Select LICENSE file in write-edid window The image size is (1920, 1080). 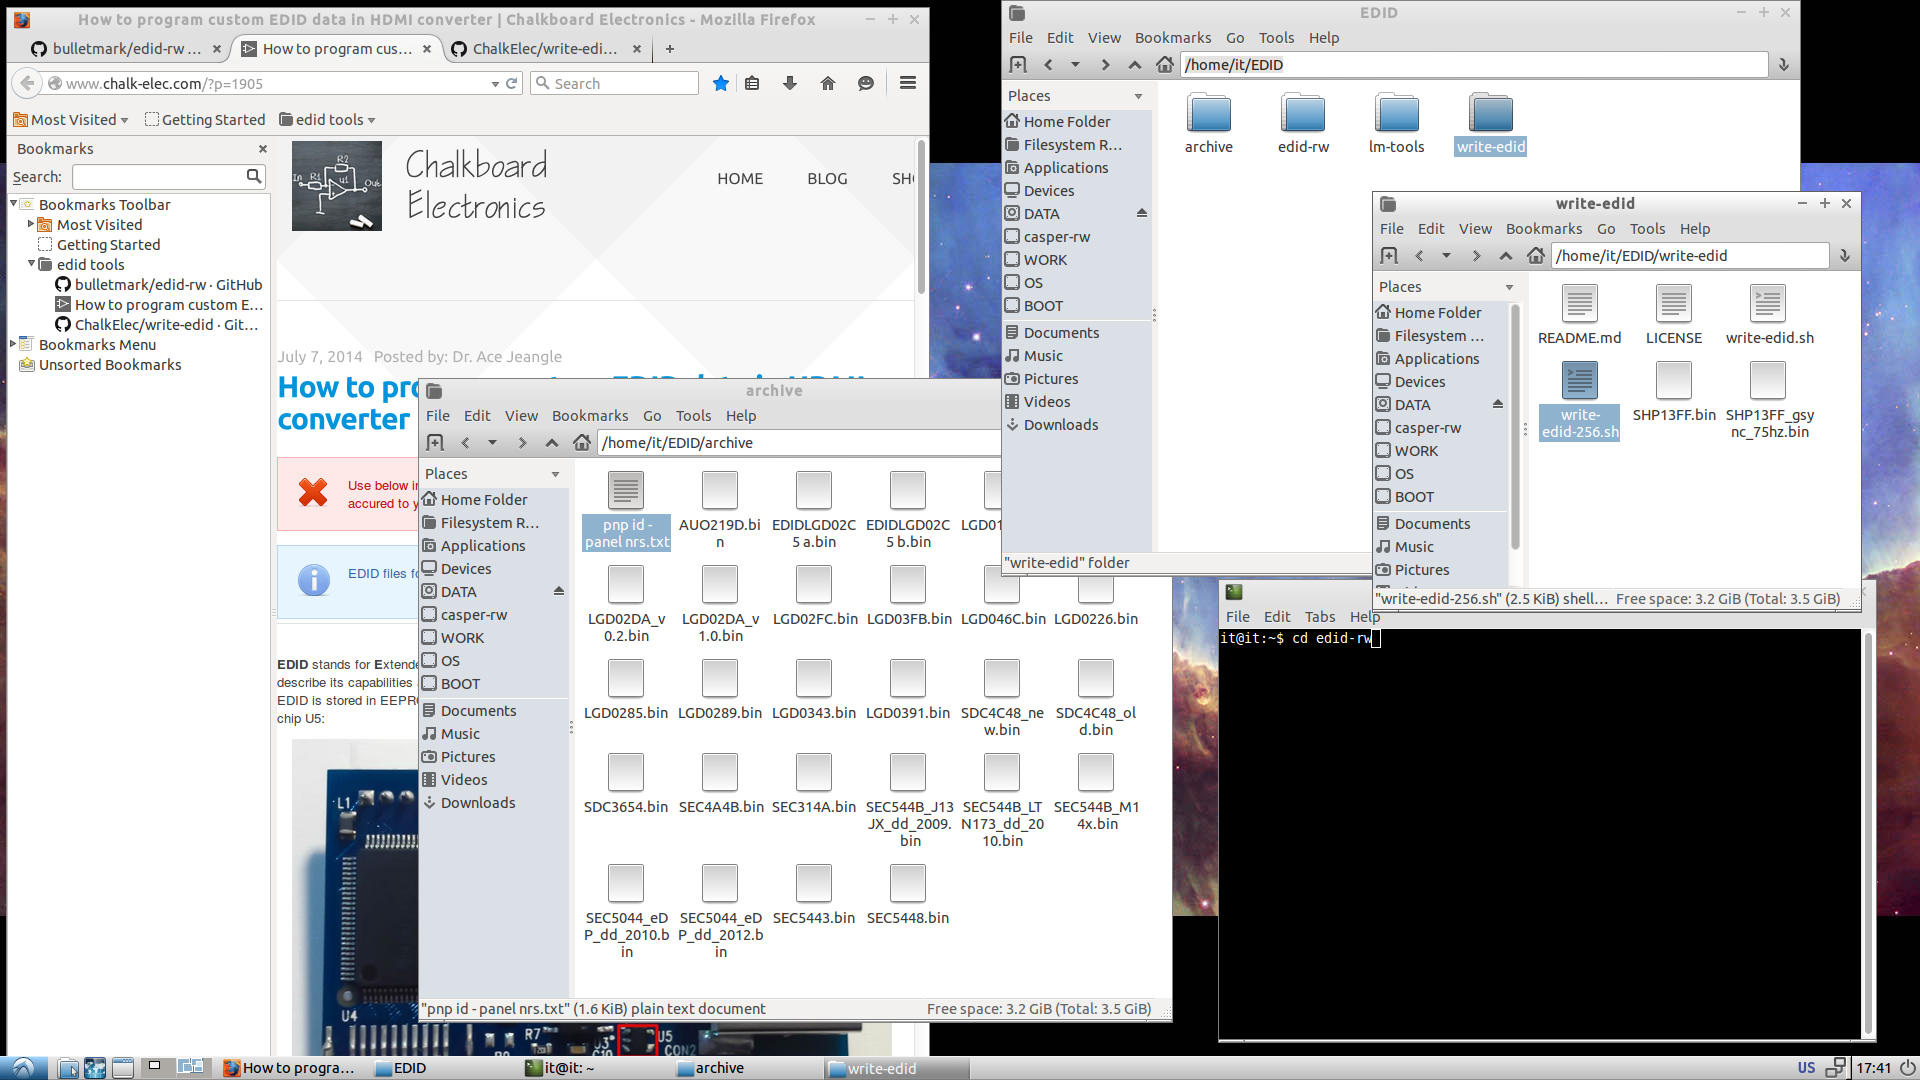pyautogui.click(x=1674, y=315)
